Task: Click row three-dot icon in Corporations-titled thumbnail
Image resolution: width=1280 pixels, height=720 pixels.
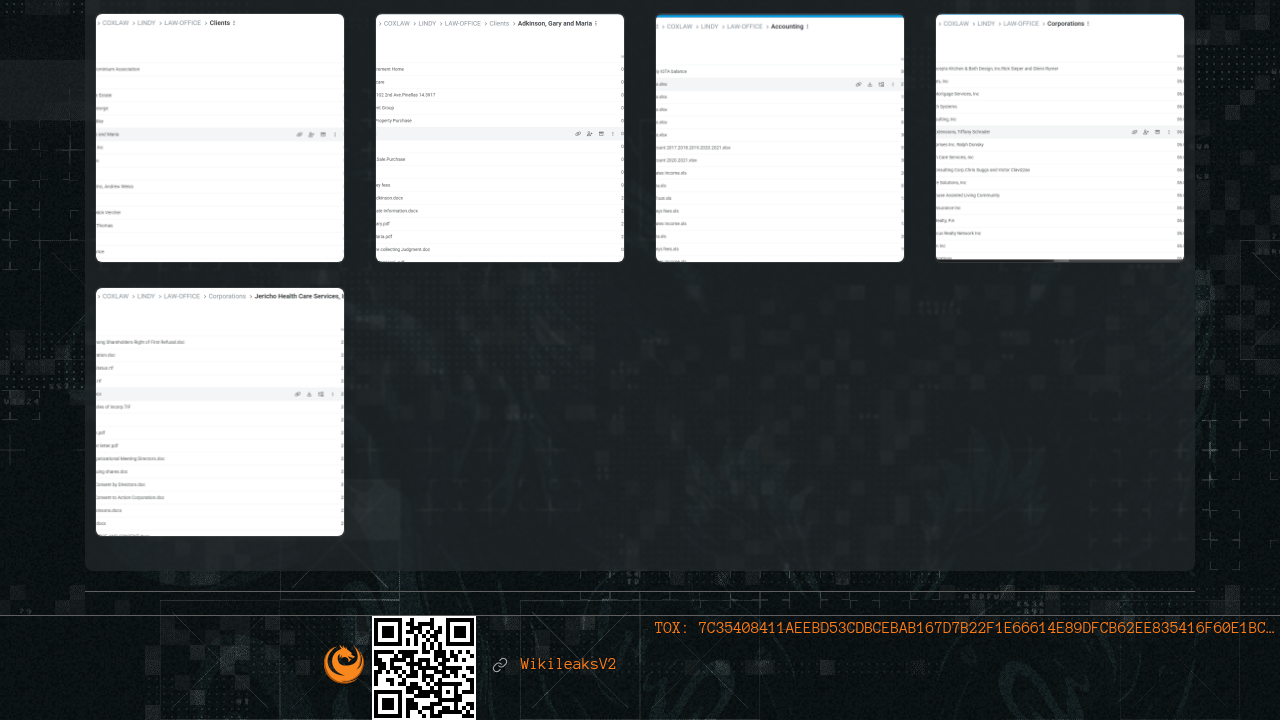Action: [x=1169, y=132]
